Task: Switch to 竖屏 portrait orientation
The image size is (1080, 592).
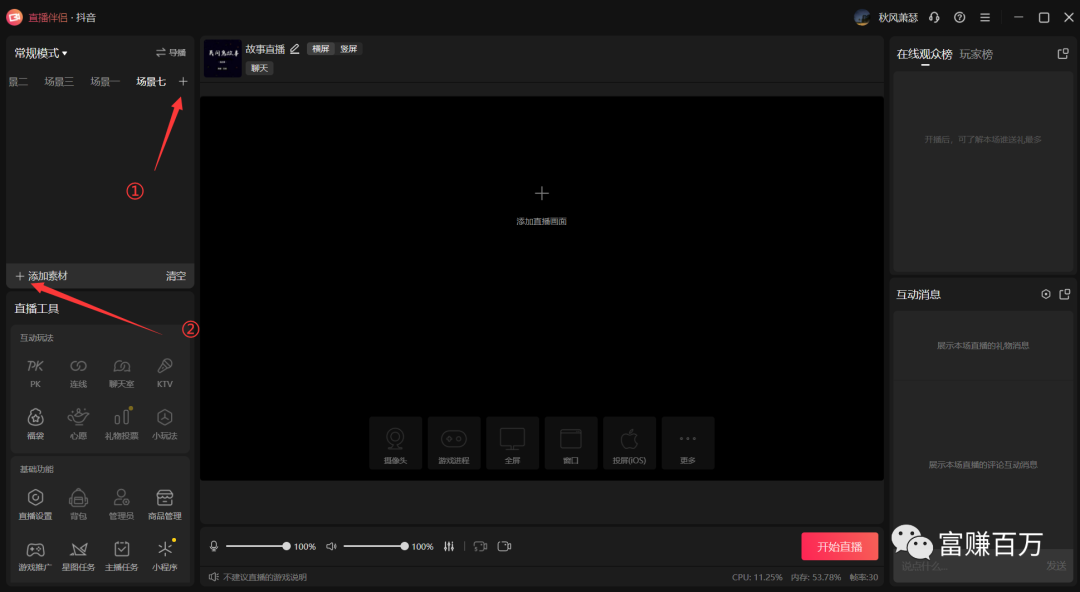Action: click(348, 49)
